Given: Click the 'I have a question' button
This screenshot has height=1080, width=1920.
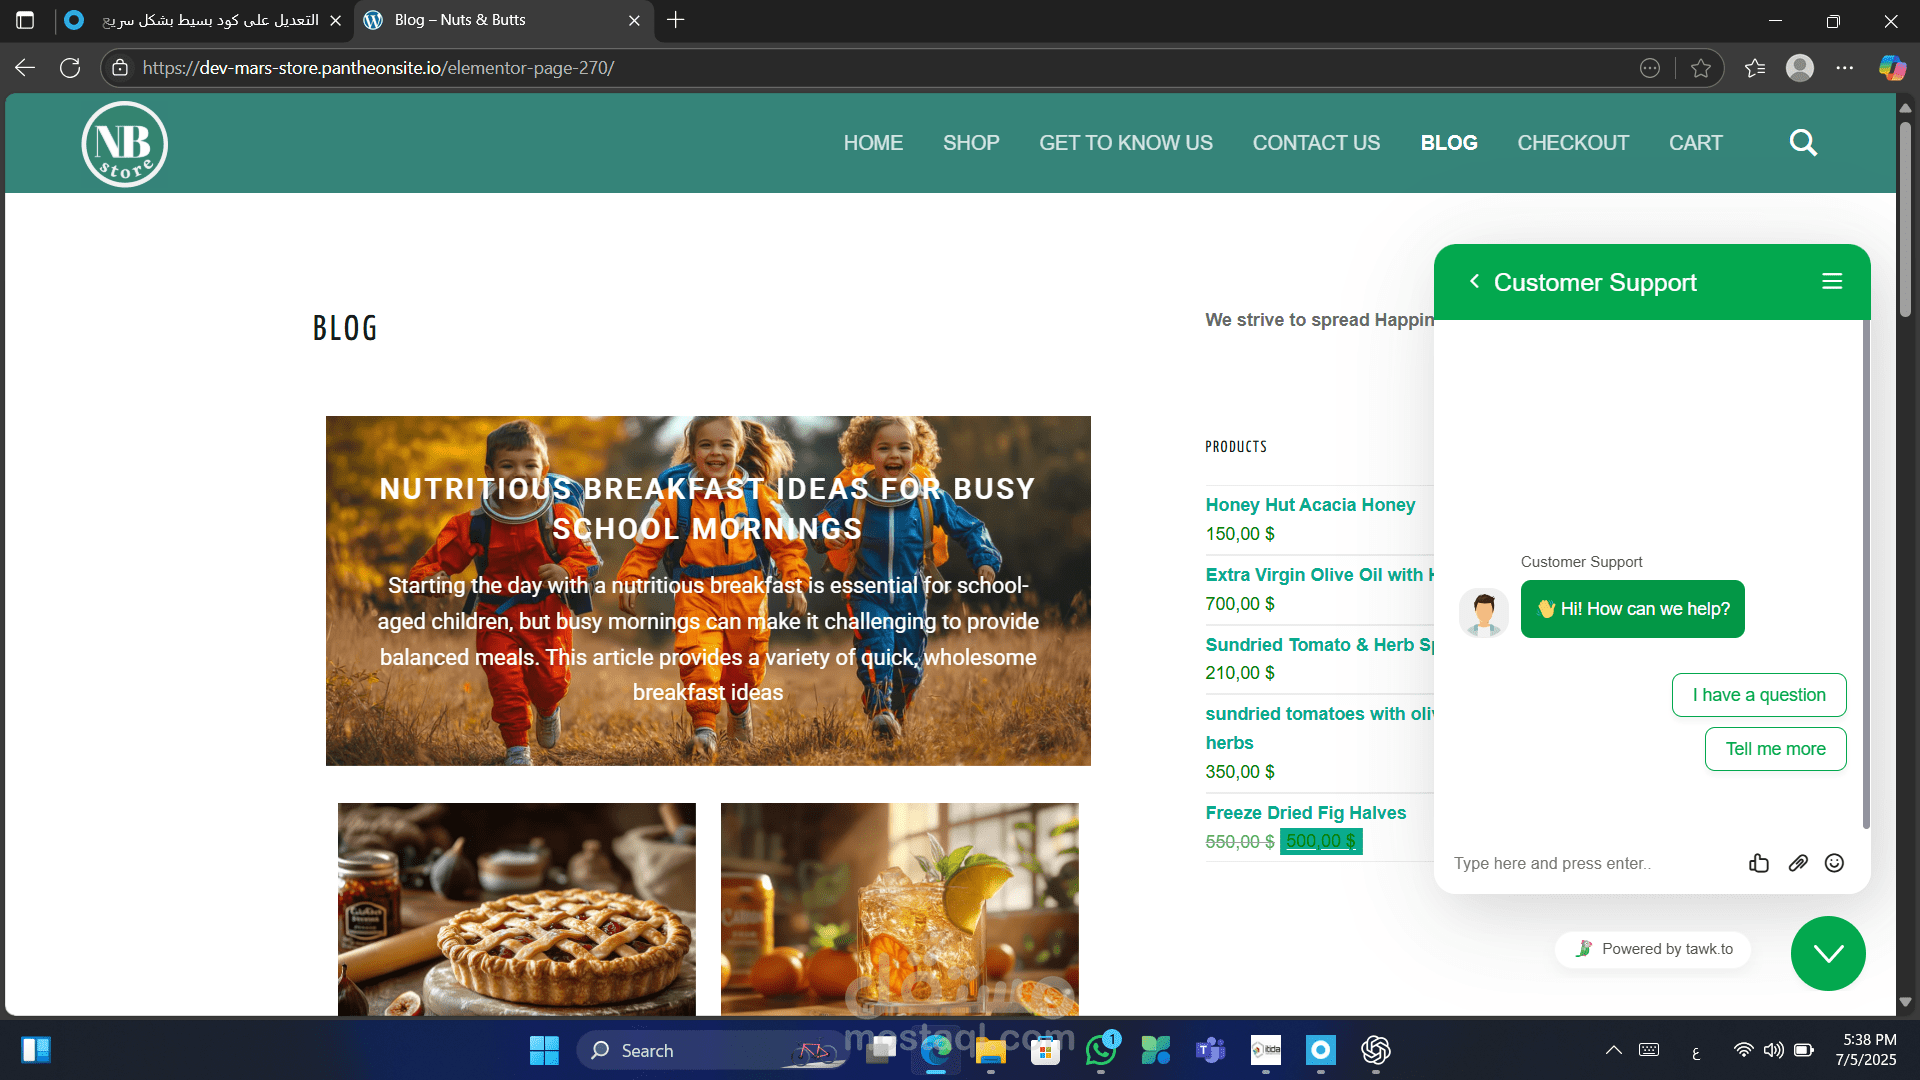Looking at the screenshot, I should [1759, 695].
